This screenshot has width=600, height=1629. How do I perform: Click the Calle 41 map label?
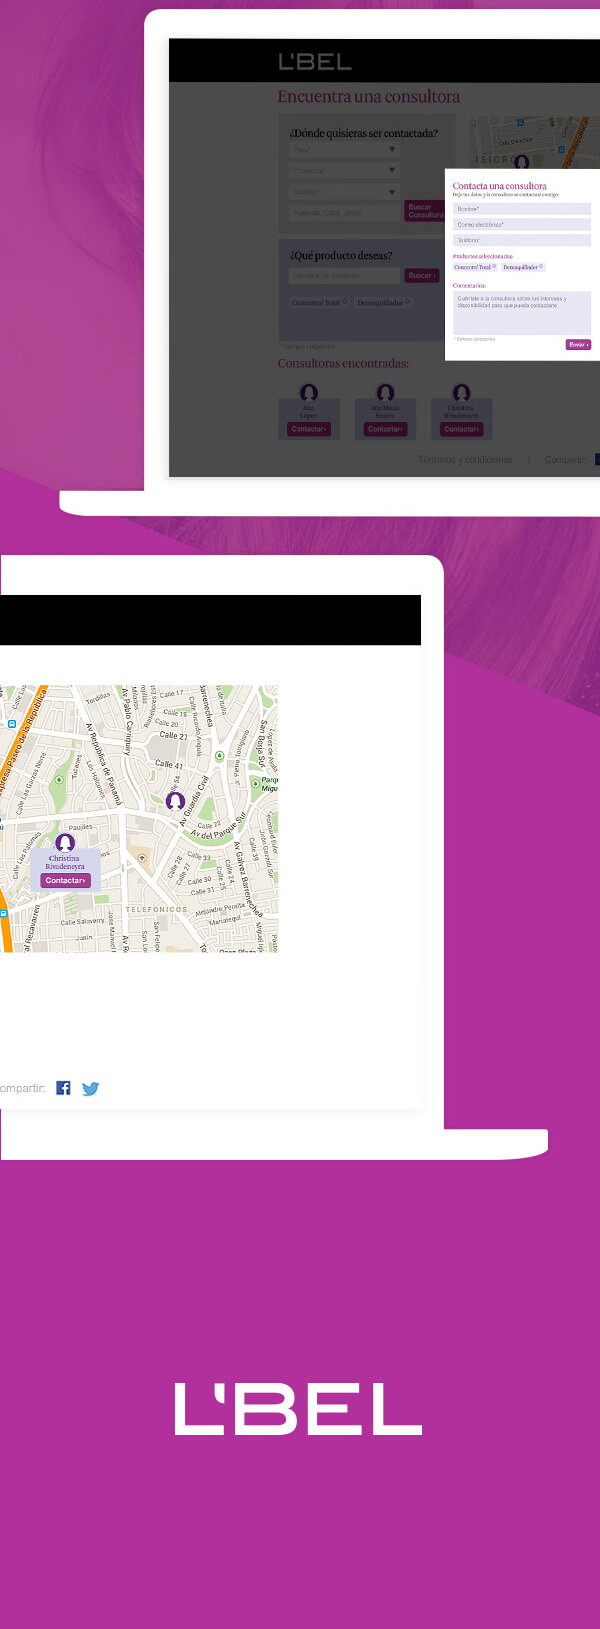coord(169,765)
